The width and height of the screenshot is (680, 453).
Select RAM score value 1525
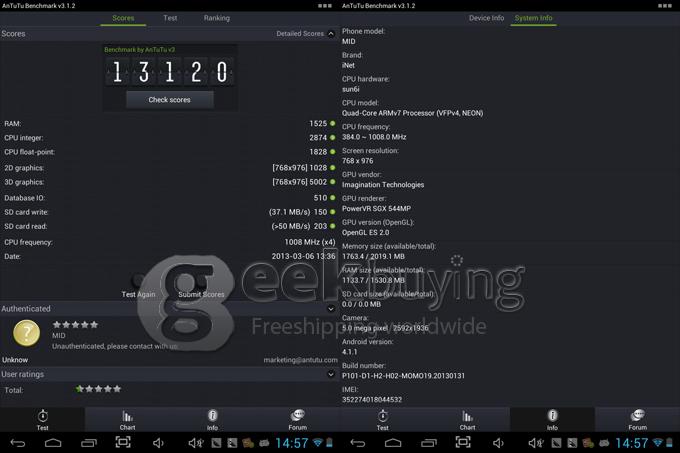[x=318, y=124]
